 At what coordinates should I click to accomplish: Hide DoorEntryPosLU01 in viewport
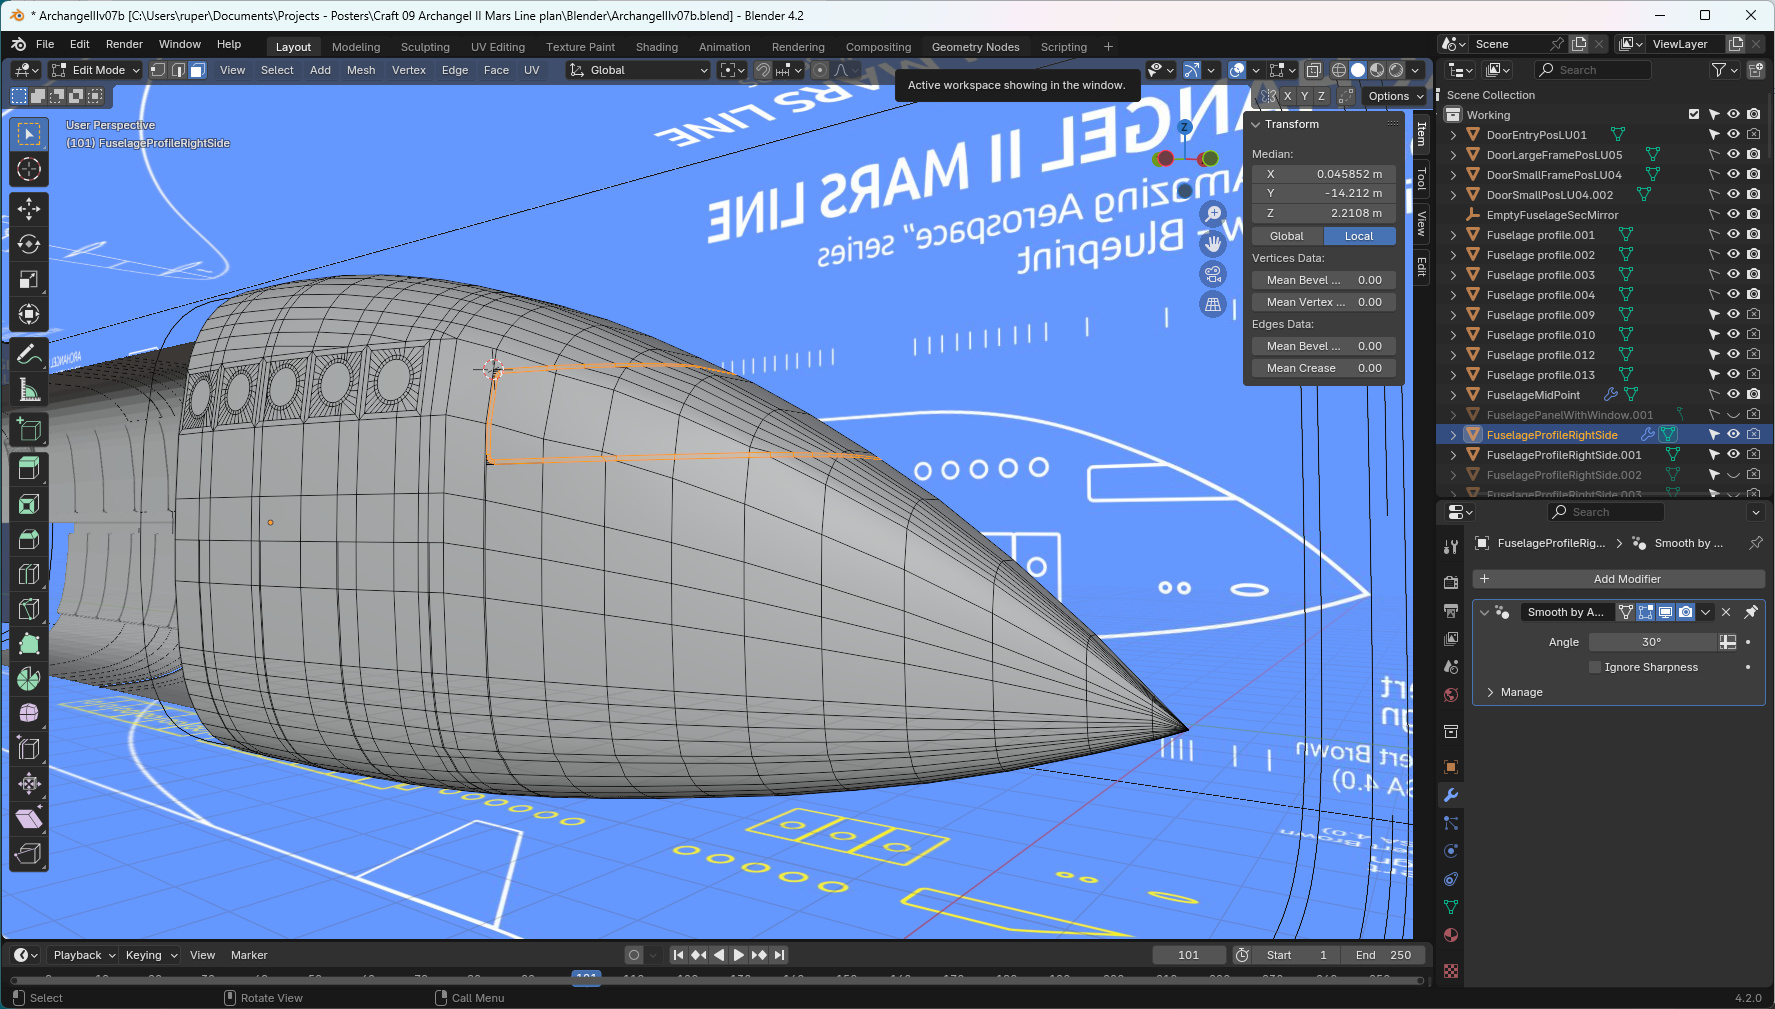click(x=1733, y=134)
